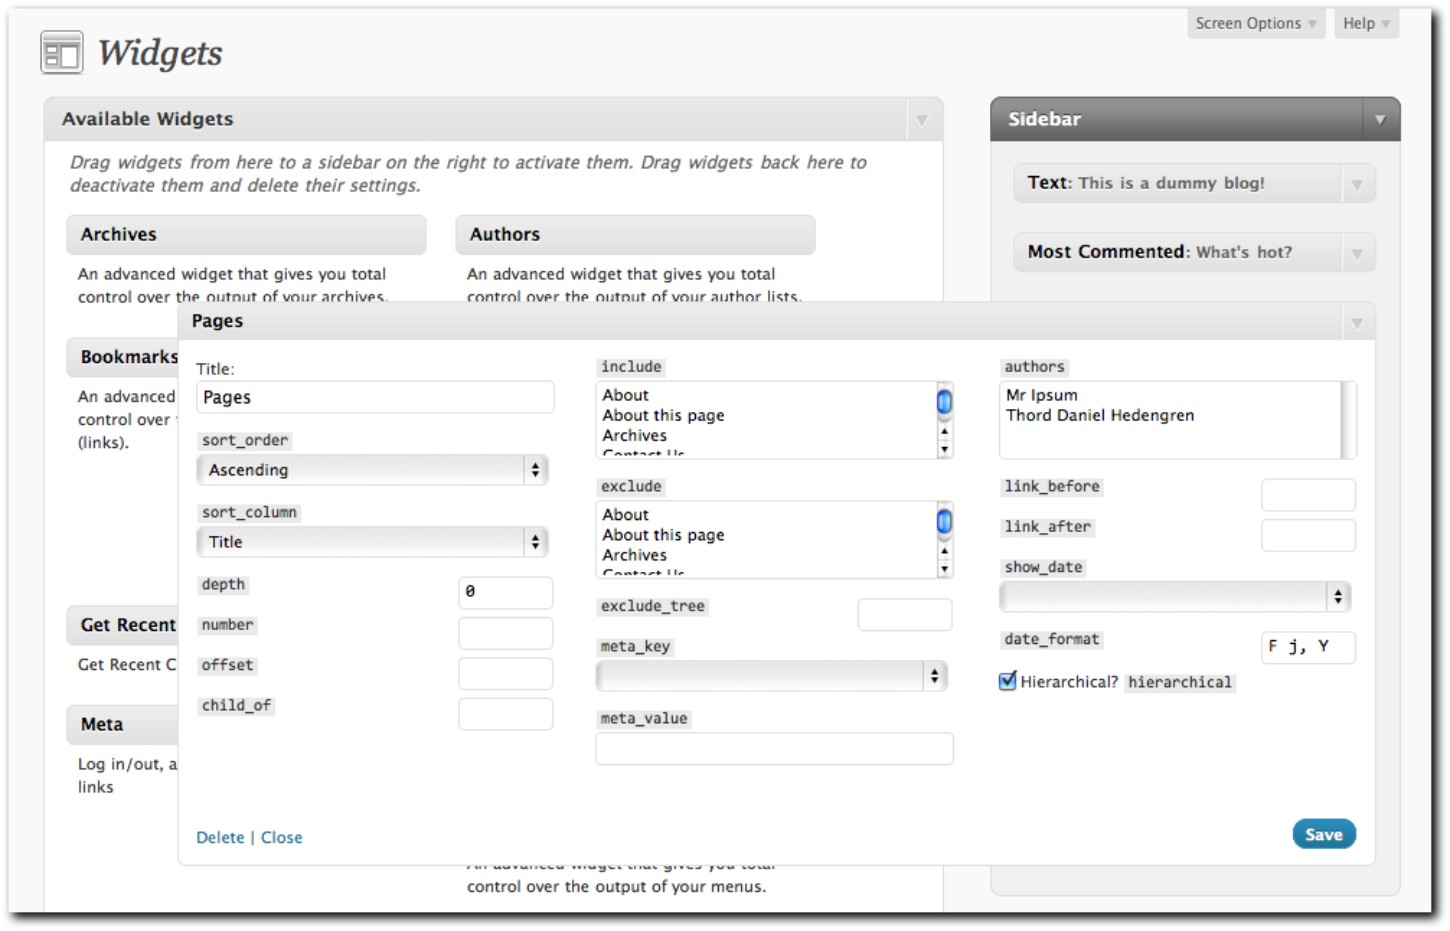Click the link_after input field

click(x=1308, y=535)
